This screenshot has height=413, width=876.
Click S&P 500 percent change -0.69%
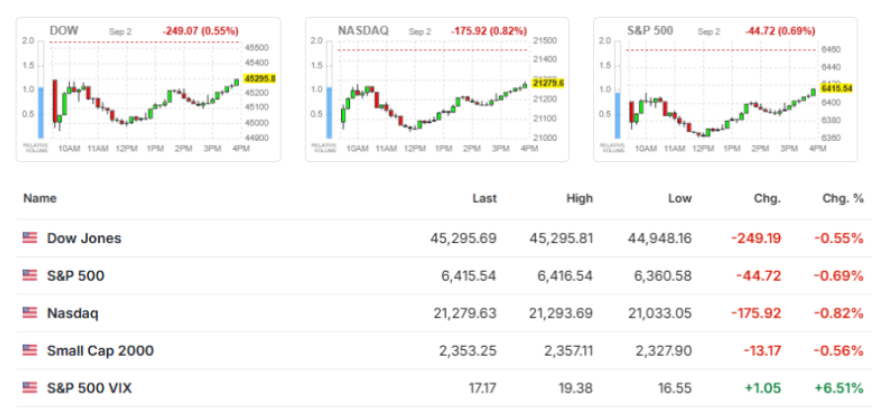[839, 276]
